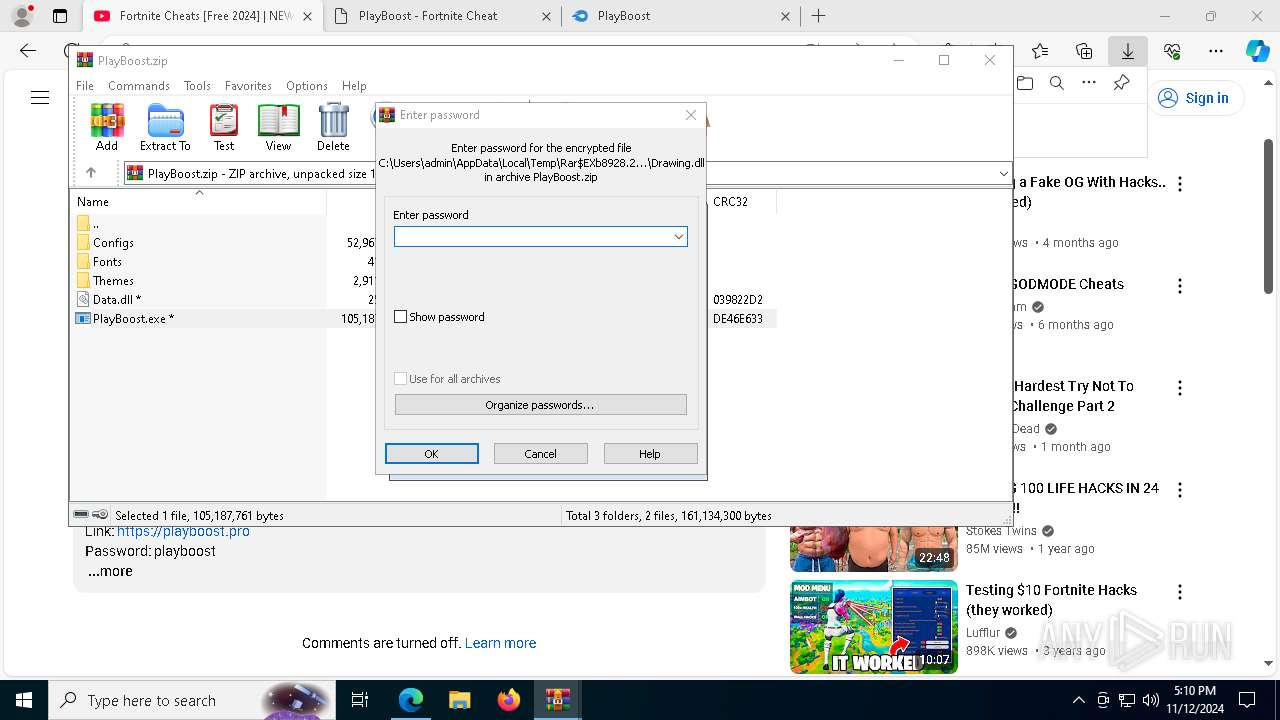This screenshot has width=1280, height=720.
Task: Select the Themes folder
Action: pos(113,280)
